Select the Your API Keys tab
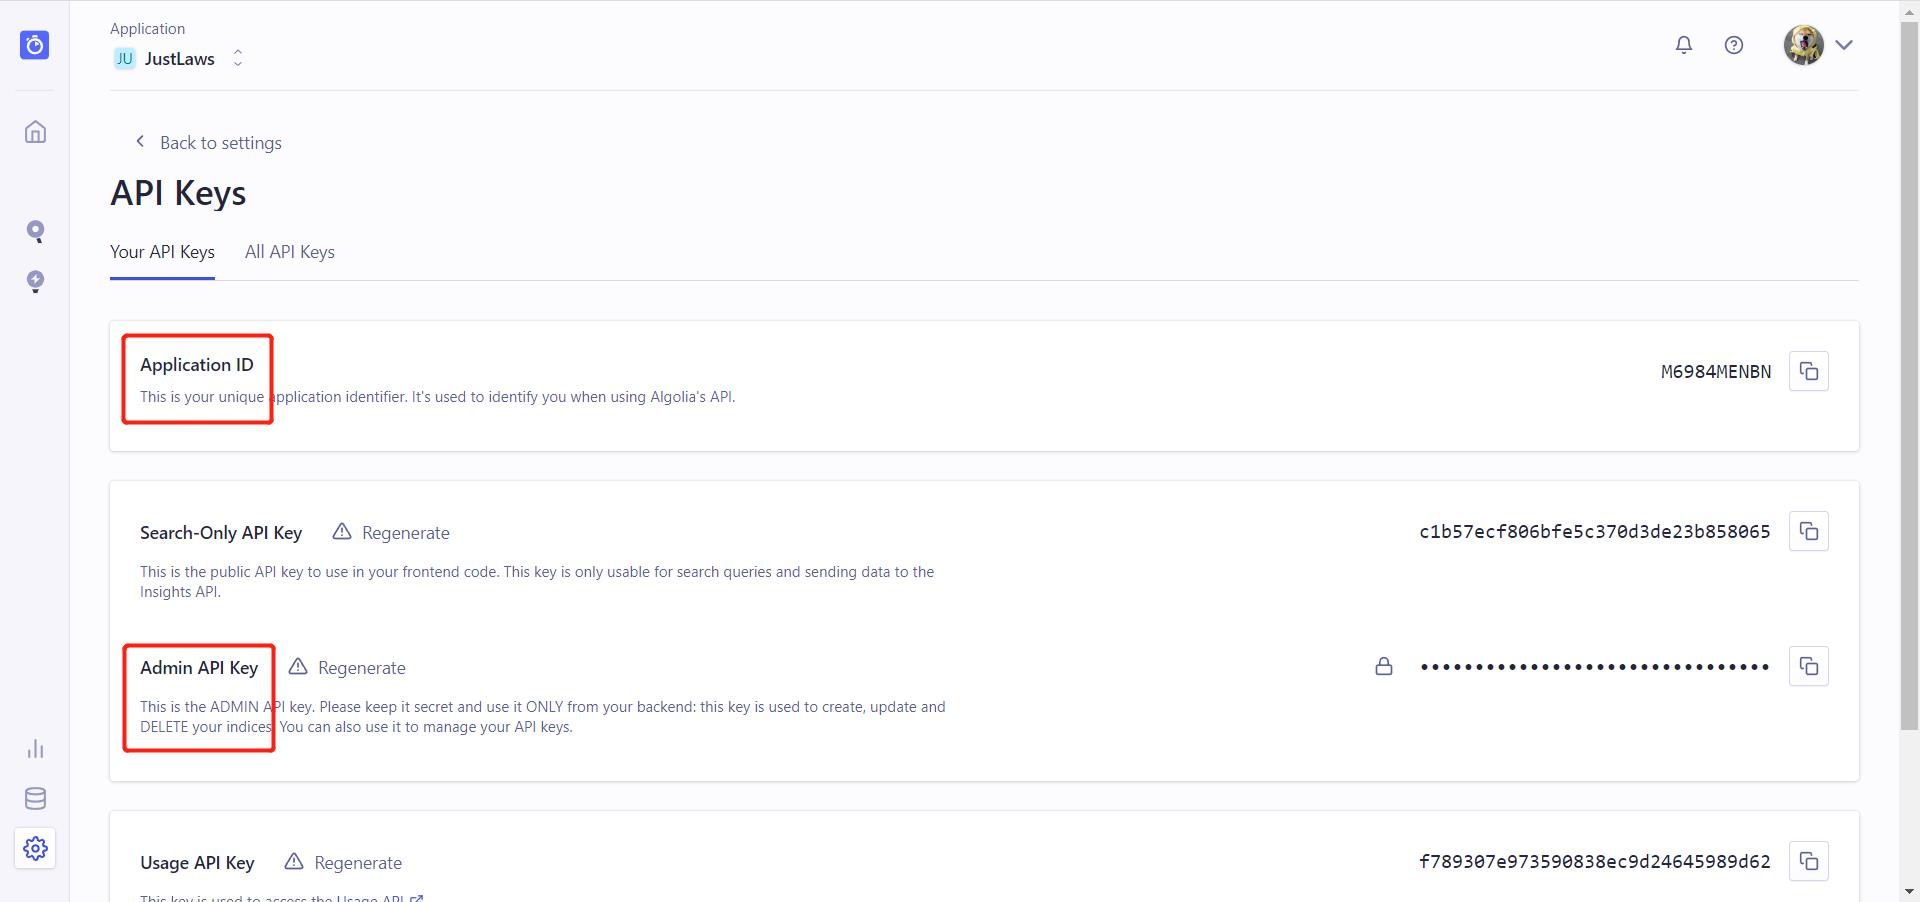Image resolution: width=1920 pixels, height=902 pixels. coord(162,252)
